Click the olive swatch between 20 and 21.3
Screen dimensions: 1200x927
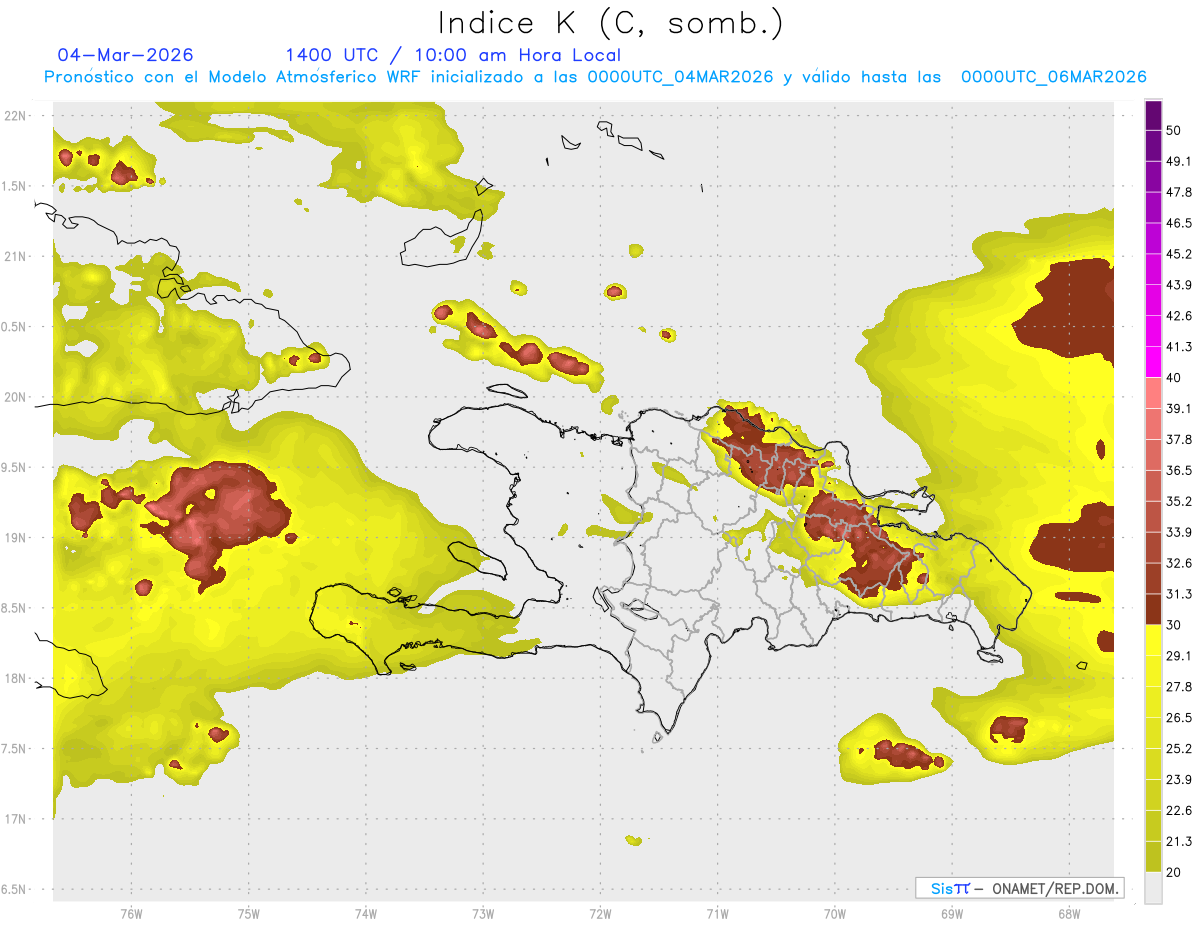1153,857
